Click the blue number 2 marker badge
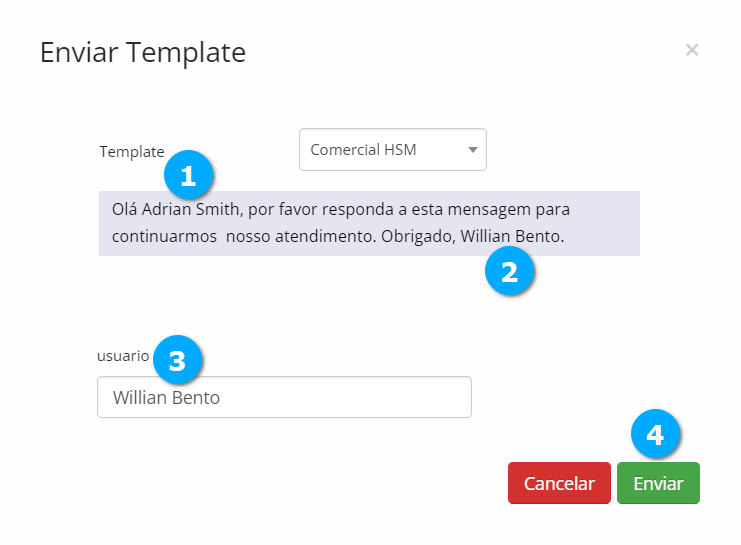 [510, 271]
